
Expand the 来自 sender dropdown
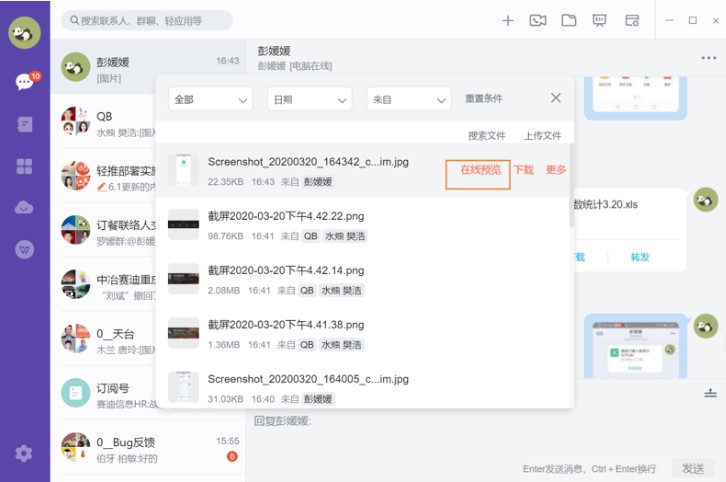[408, 99]
